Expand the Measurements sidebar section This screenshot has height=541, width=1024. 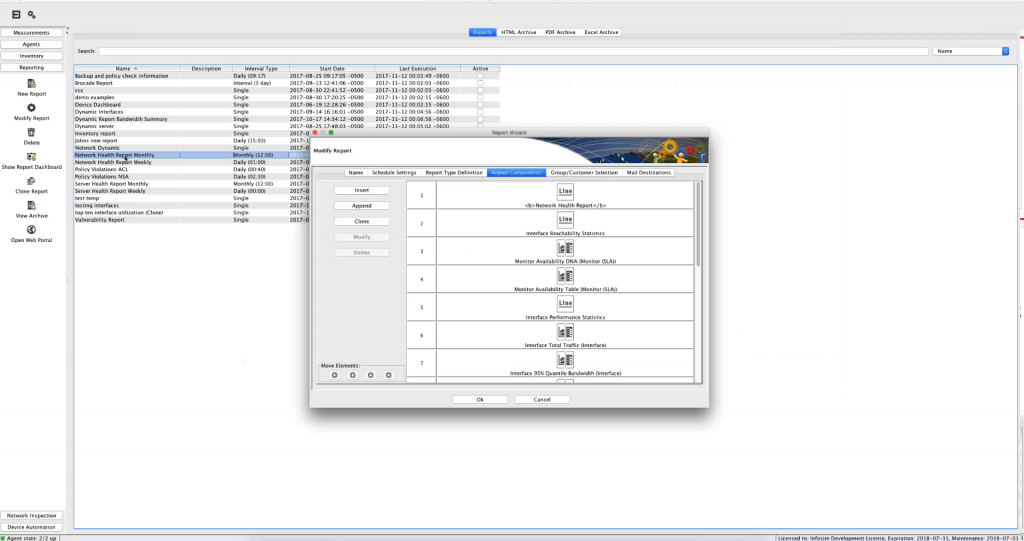click(x=31, y=33)
